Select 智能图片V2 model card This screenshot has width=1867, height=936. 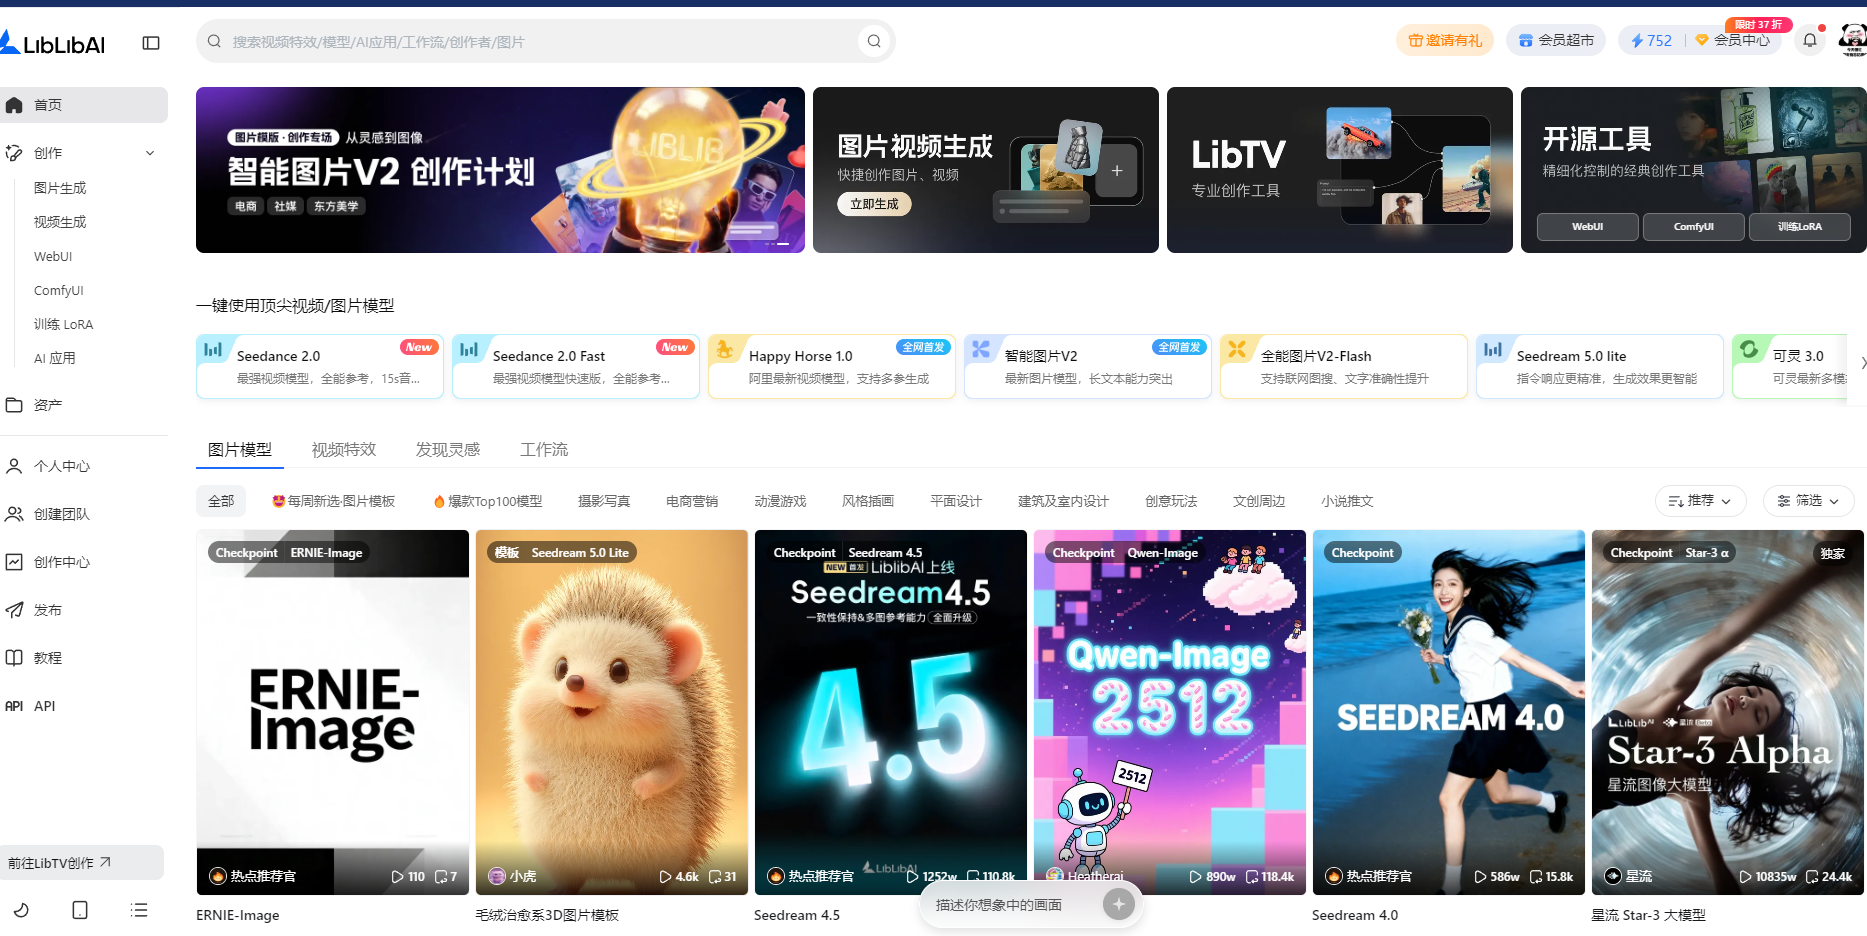[1088, 366]
